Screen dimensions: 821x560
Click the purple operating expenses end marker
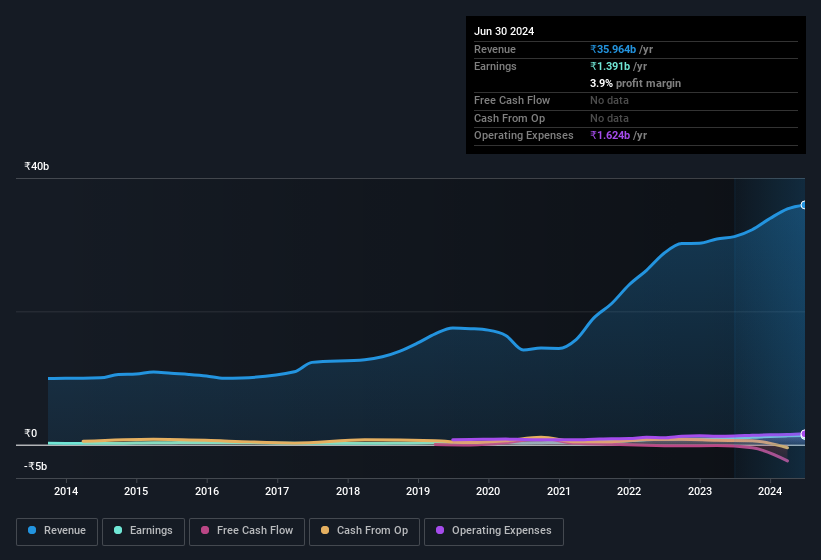(x=804, y=434)
